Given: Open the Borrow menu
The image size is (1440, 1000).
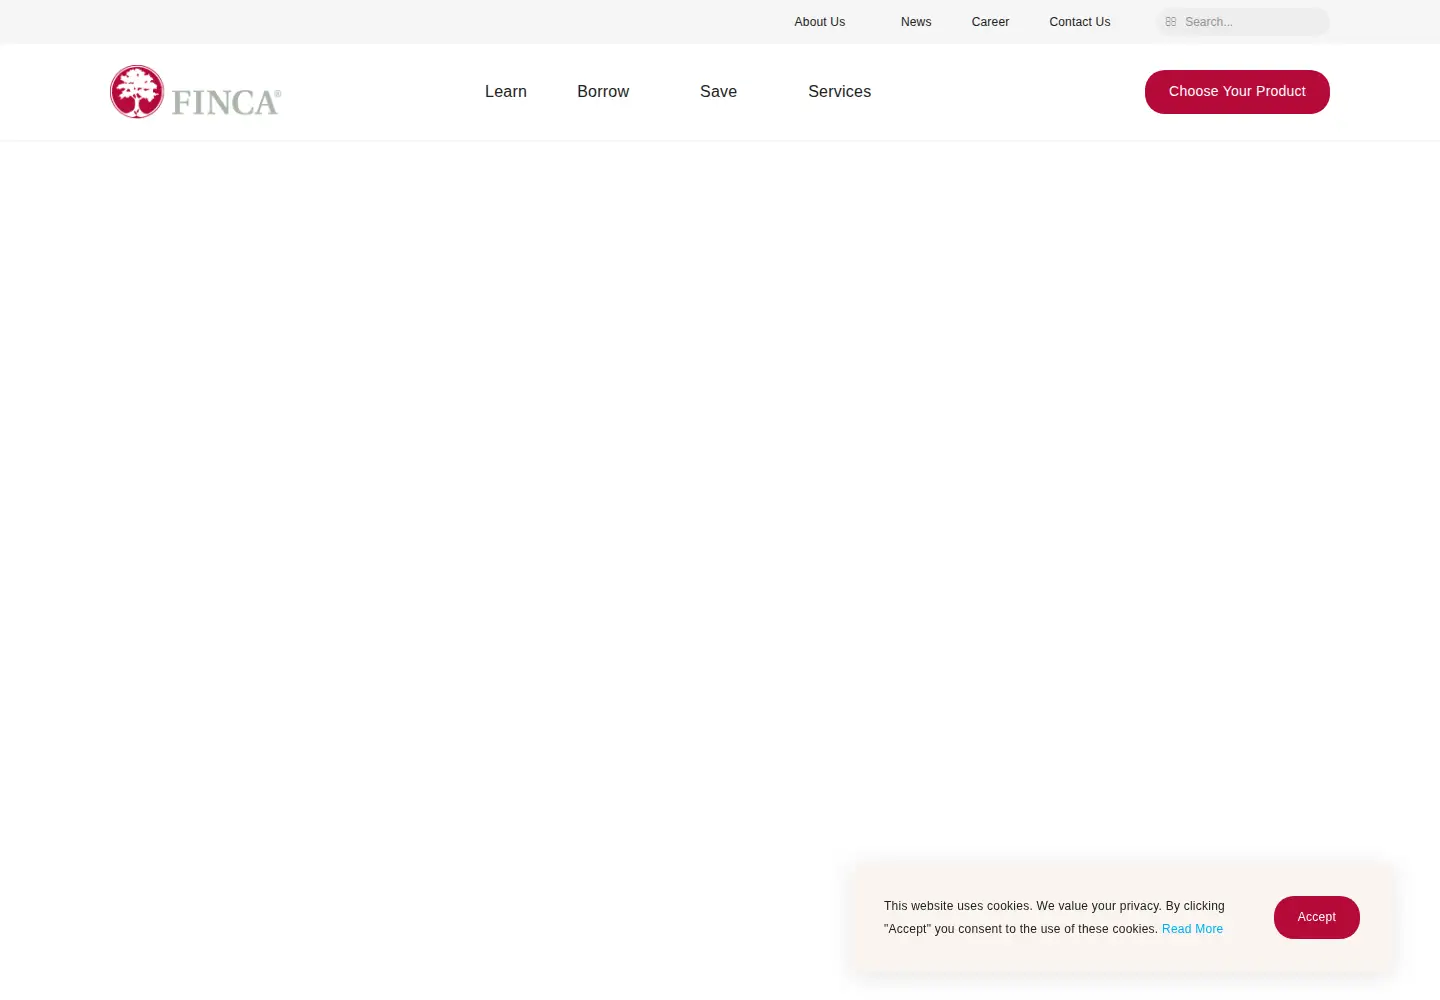Looking at the screenshot, I should (603, 92).
